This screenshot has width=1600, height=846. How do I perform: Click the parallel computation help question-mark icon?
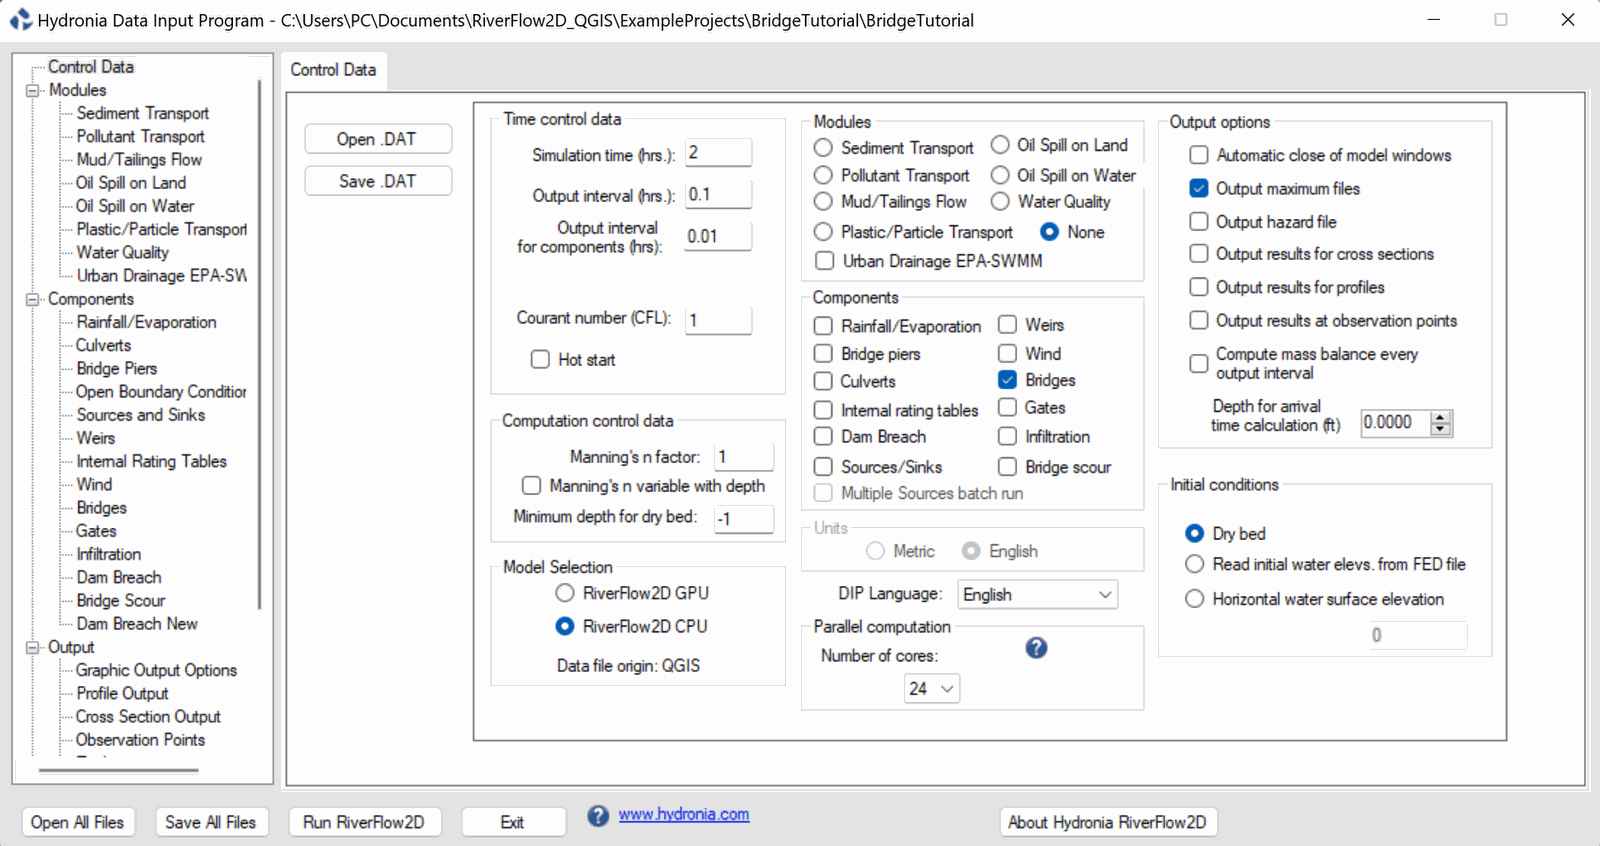[x=1036, y=648]
